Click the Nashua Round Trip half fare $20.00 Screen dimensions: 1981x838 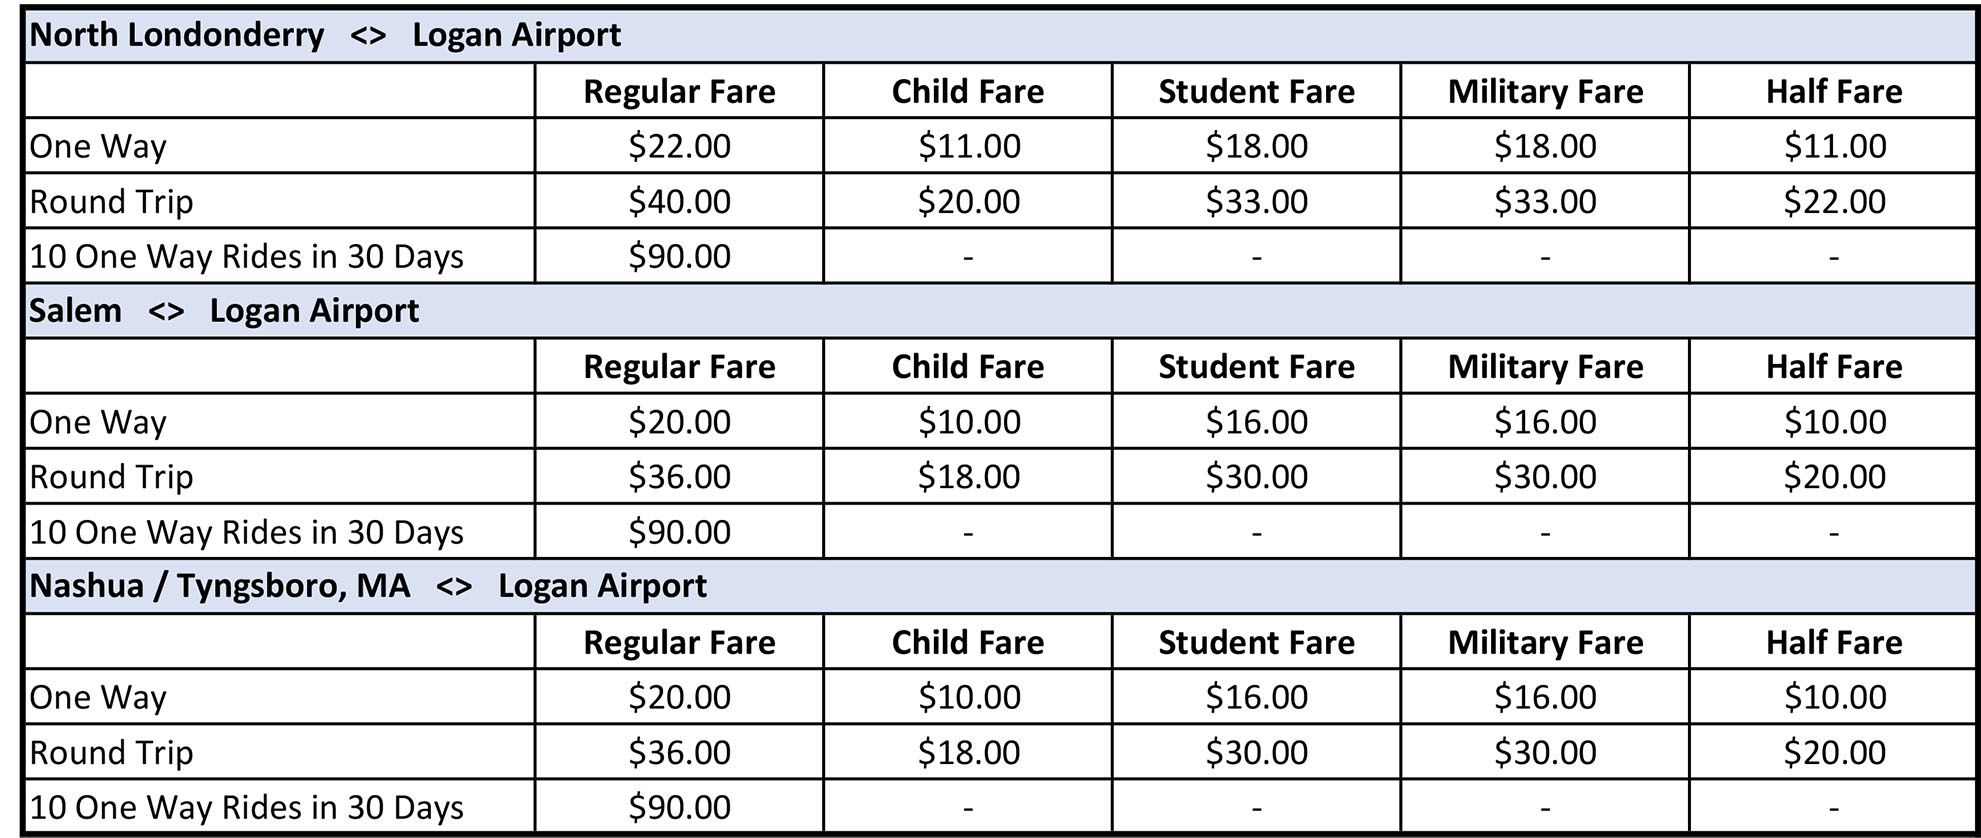click(1834, 752)
